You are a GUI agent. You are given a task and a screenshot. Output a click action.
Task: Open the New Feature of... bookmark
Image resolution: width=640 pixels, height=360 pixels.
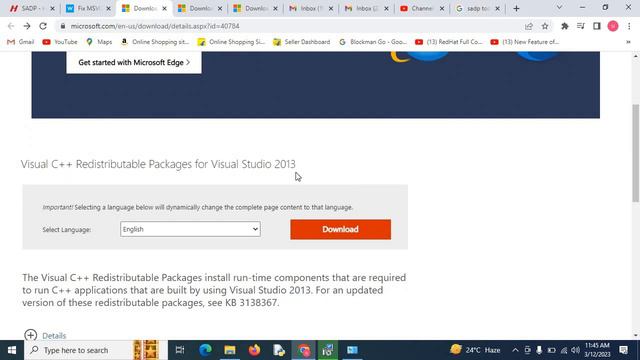pos(525,42)
